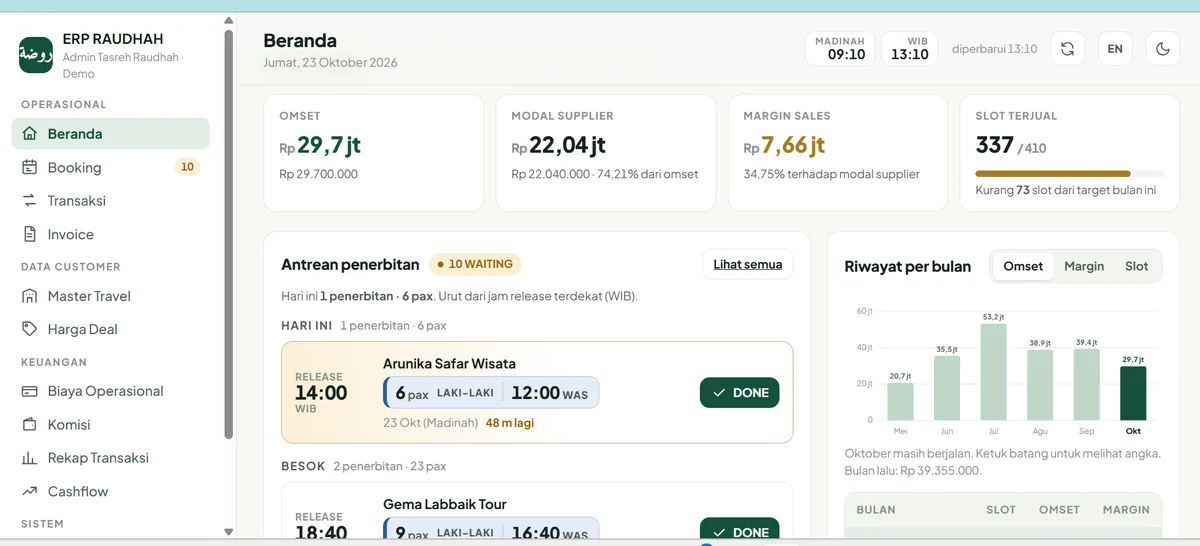
Task: Open Rekap Transaksi page
Action: pyautogui.click(x=111, y=458)
